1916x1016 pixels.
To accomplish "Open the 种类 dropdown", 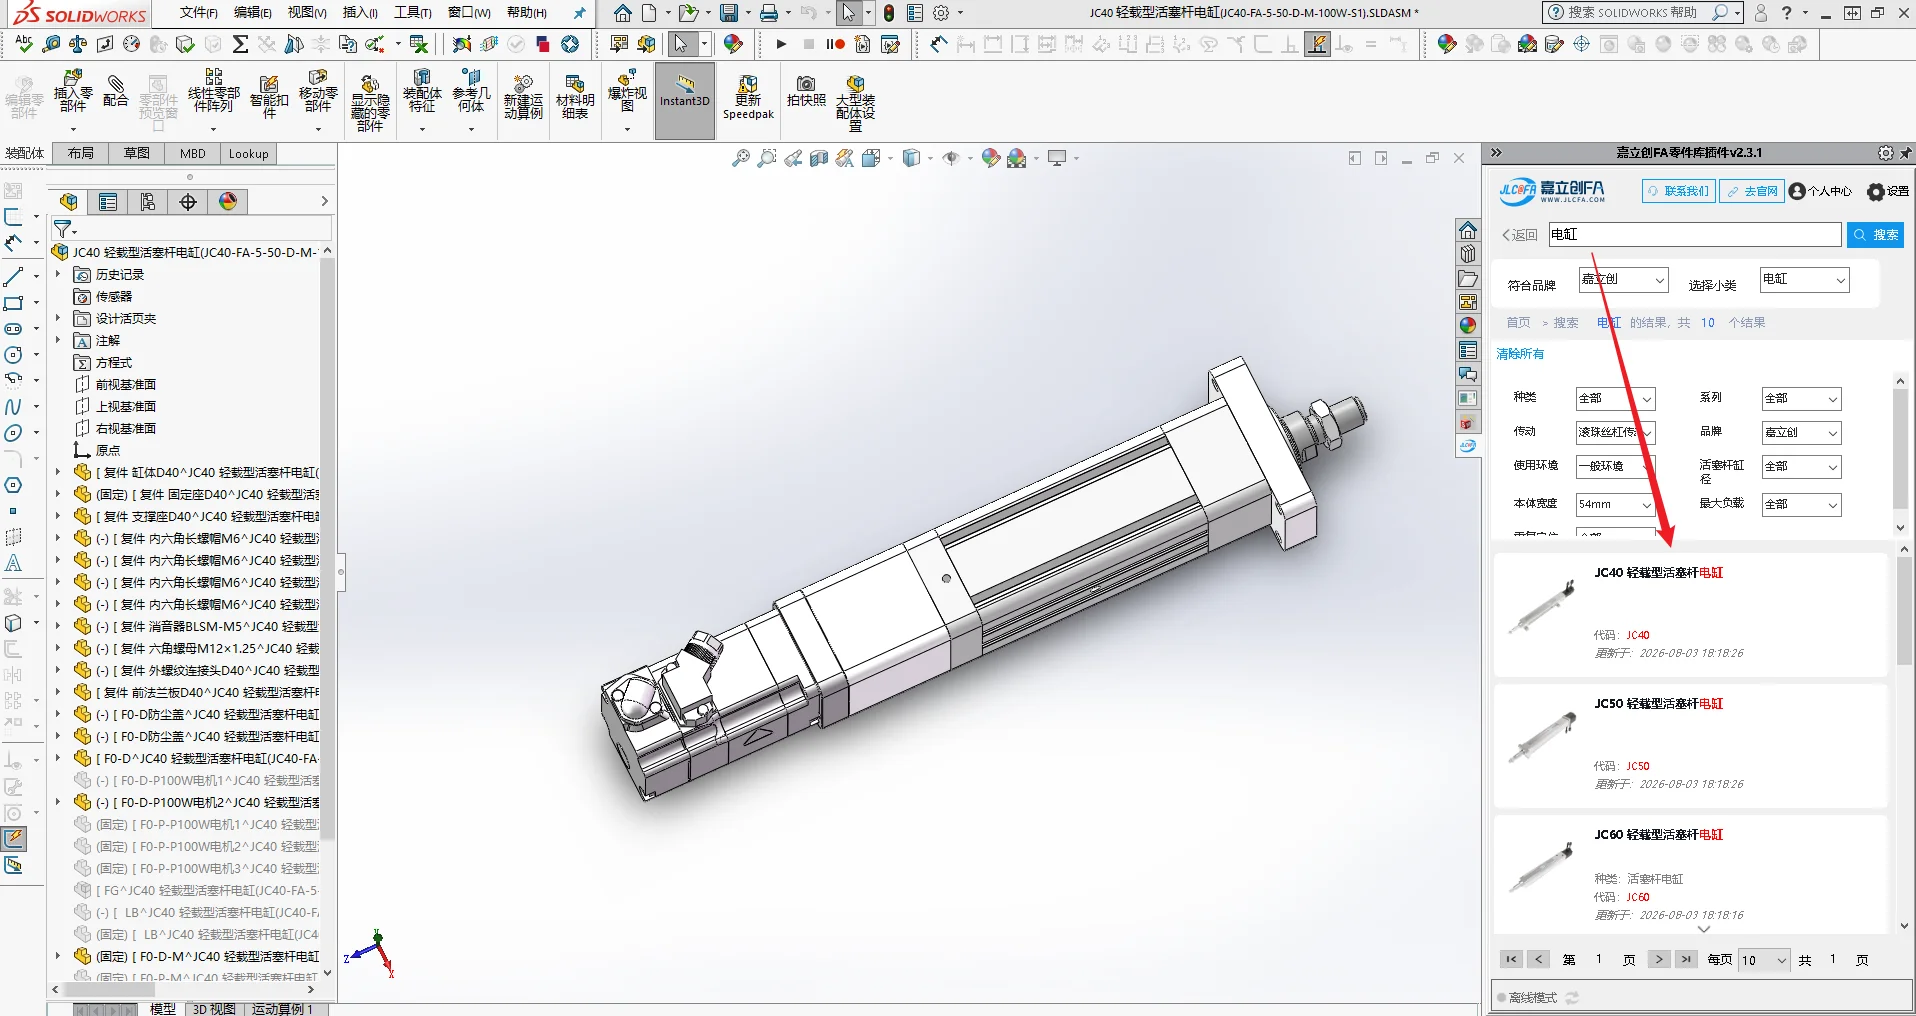I will pos(1615,399).
